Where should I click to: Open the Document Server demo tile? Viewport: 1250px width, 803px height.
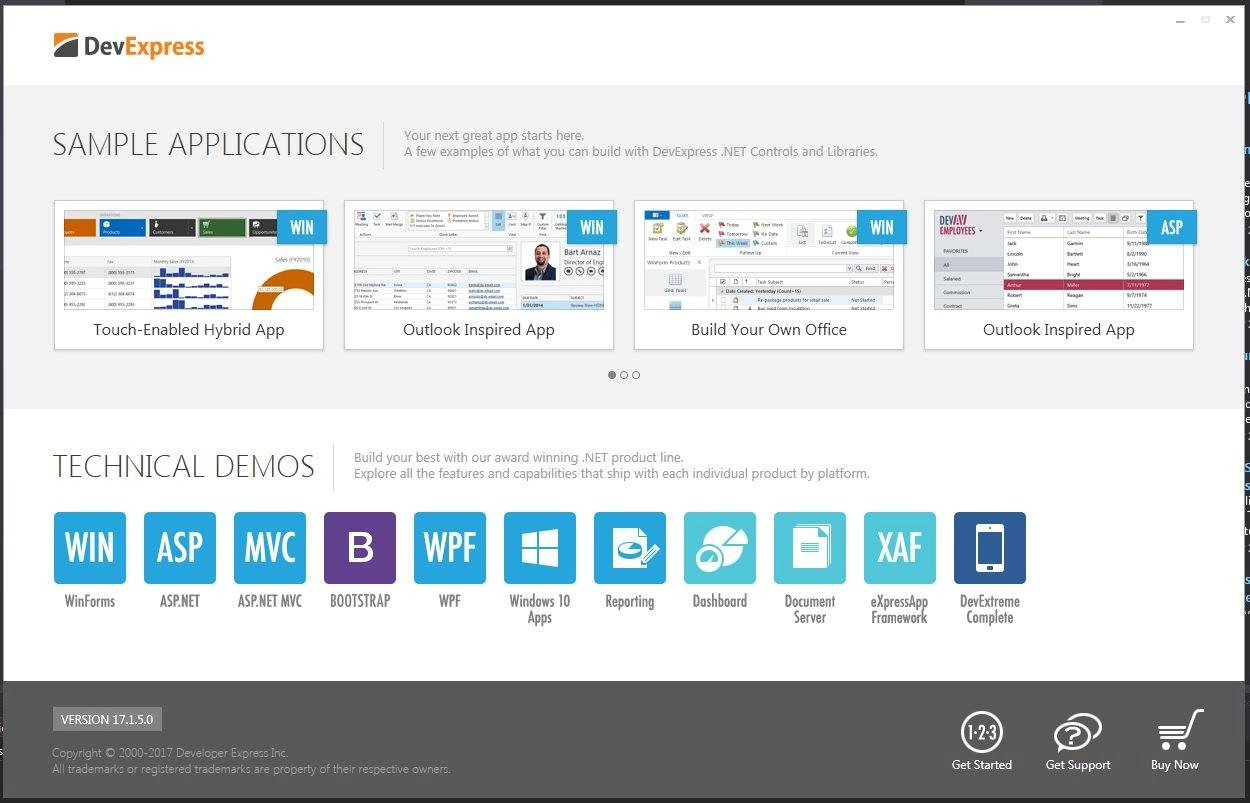(x=810, y=547)
